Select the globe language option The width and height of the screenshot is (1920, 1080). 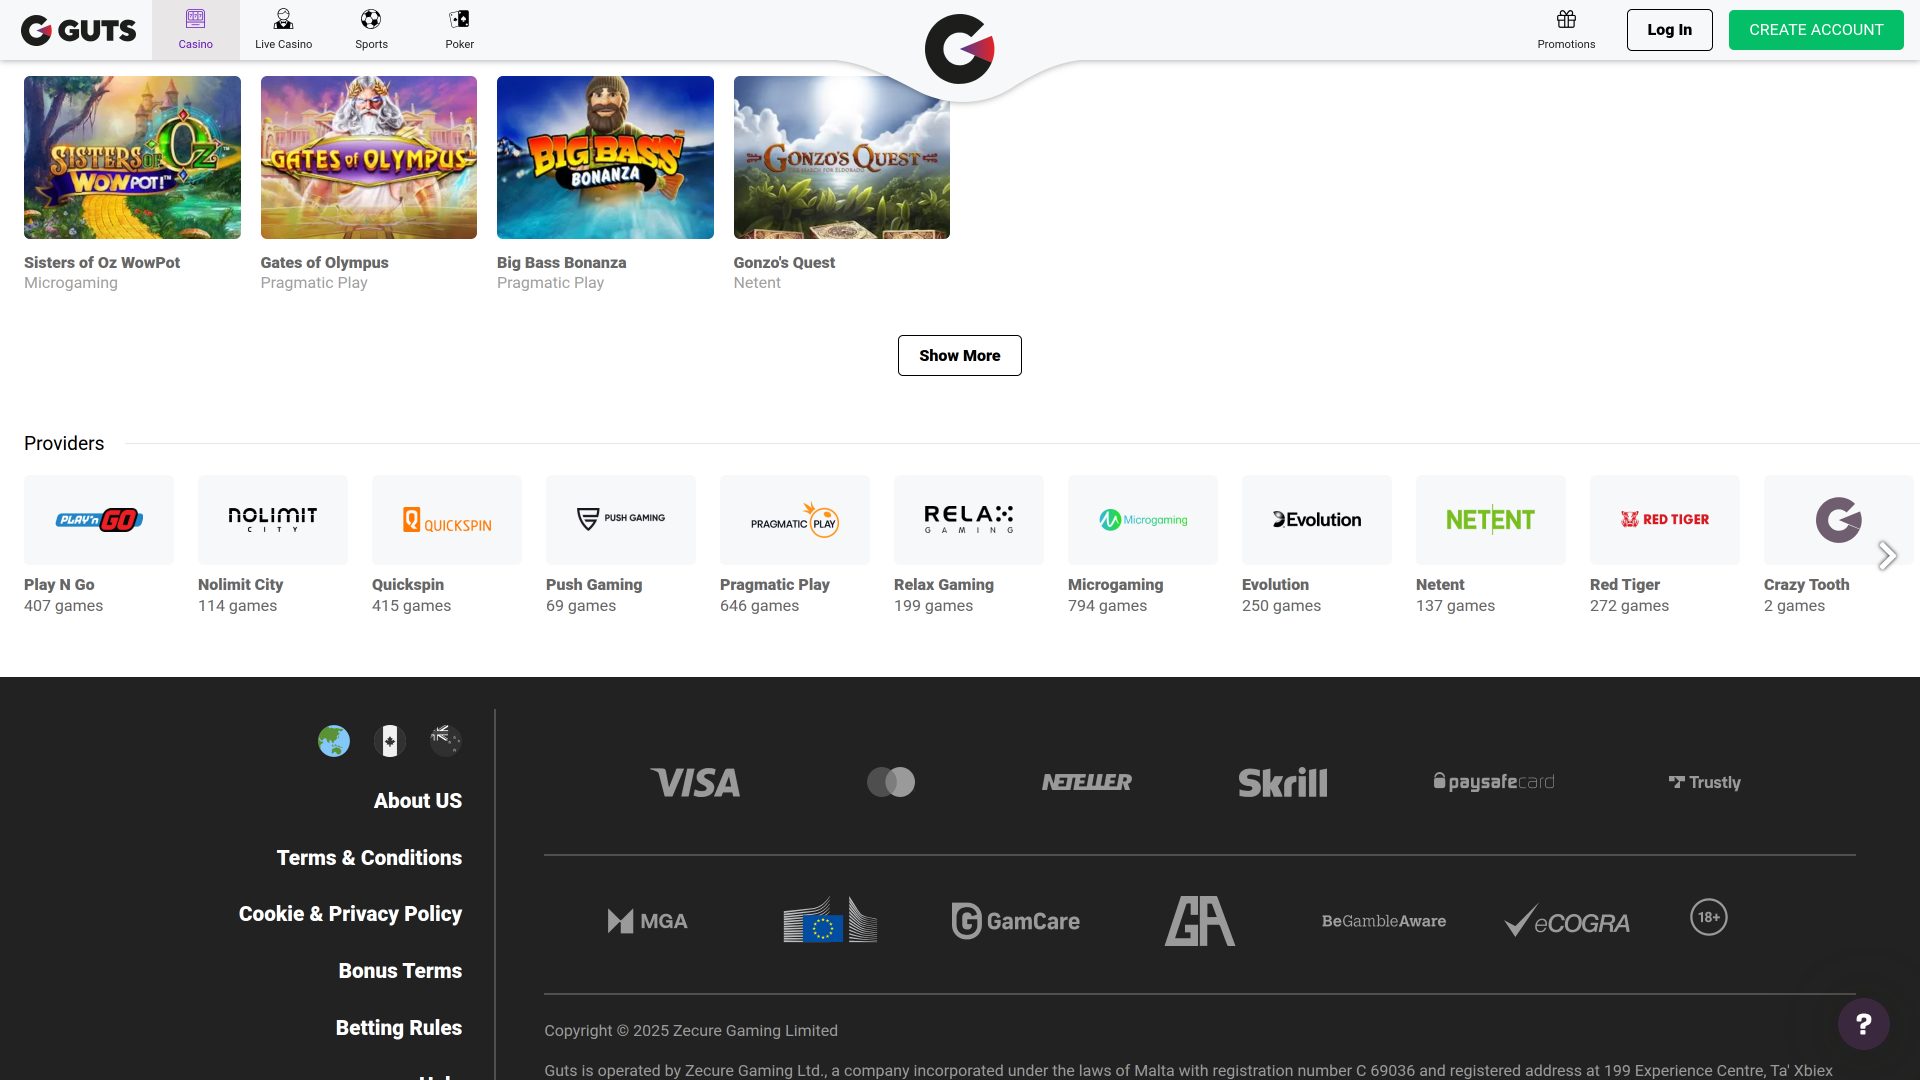tap(333, 741)
